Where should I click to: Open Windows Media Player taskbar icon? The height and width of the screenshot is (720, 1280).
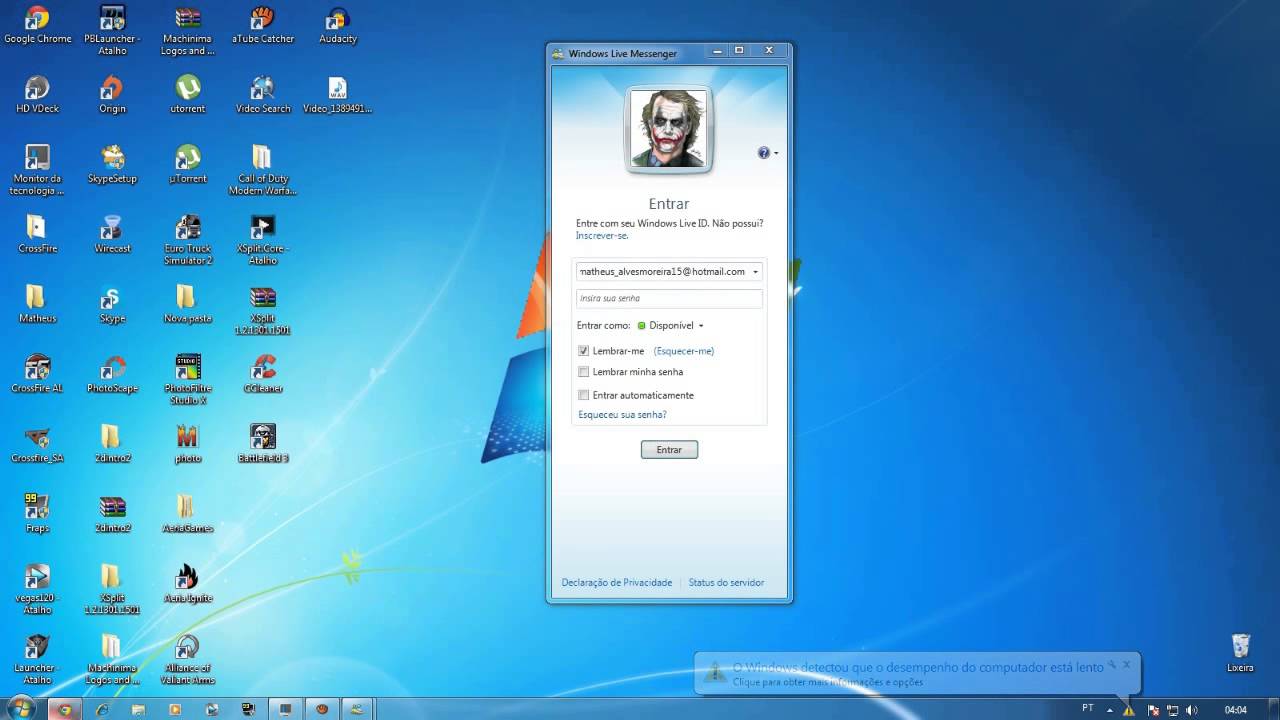pyautogui.click(x=175, y=709)
